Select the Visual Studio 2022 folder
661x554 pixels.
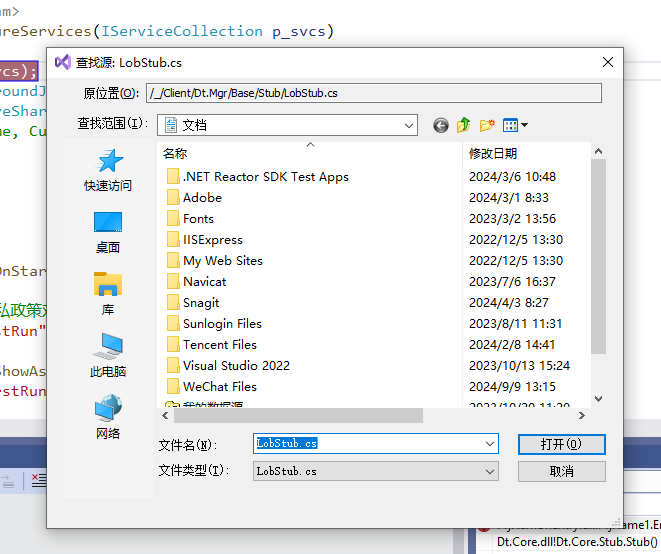(236, 365)
